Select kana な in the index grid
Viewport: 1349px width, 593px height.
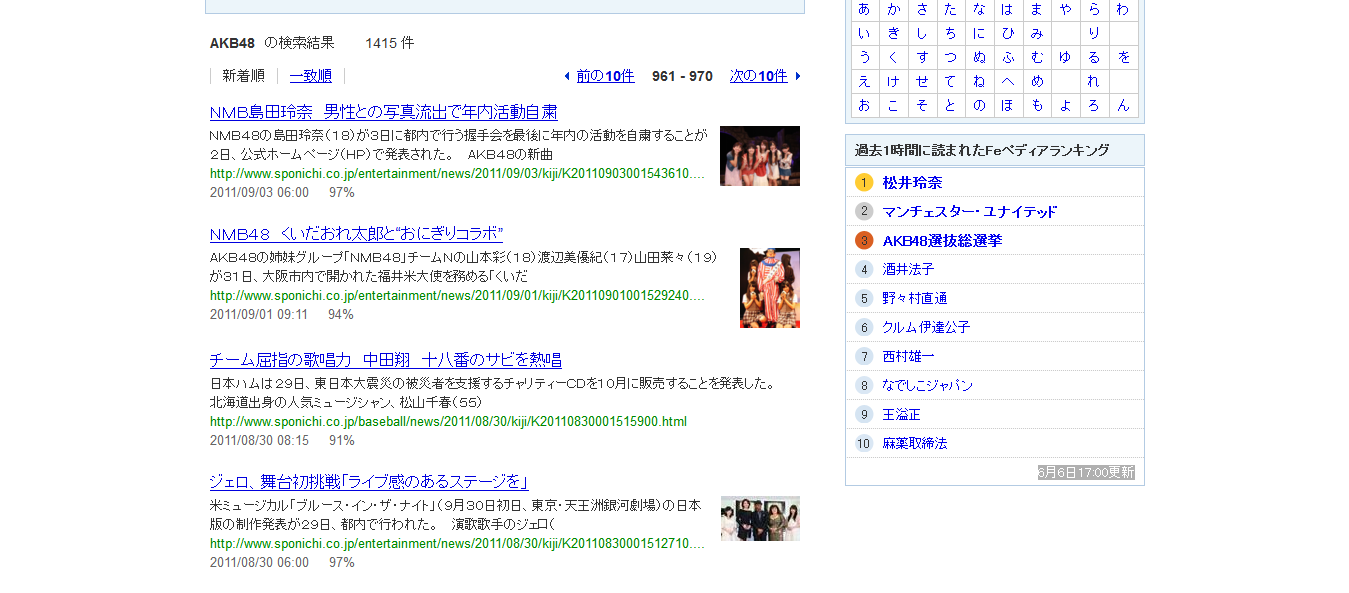click(979, 9)
